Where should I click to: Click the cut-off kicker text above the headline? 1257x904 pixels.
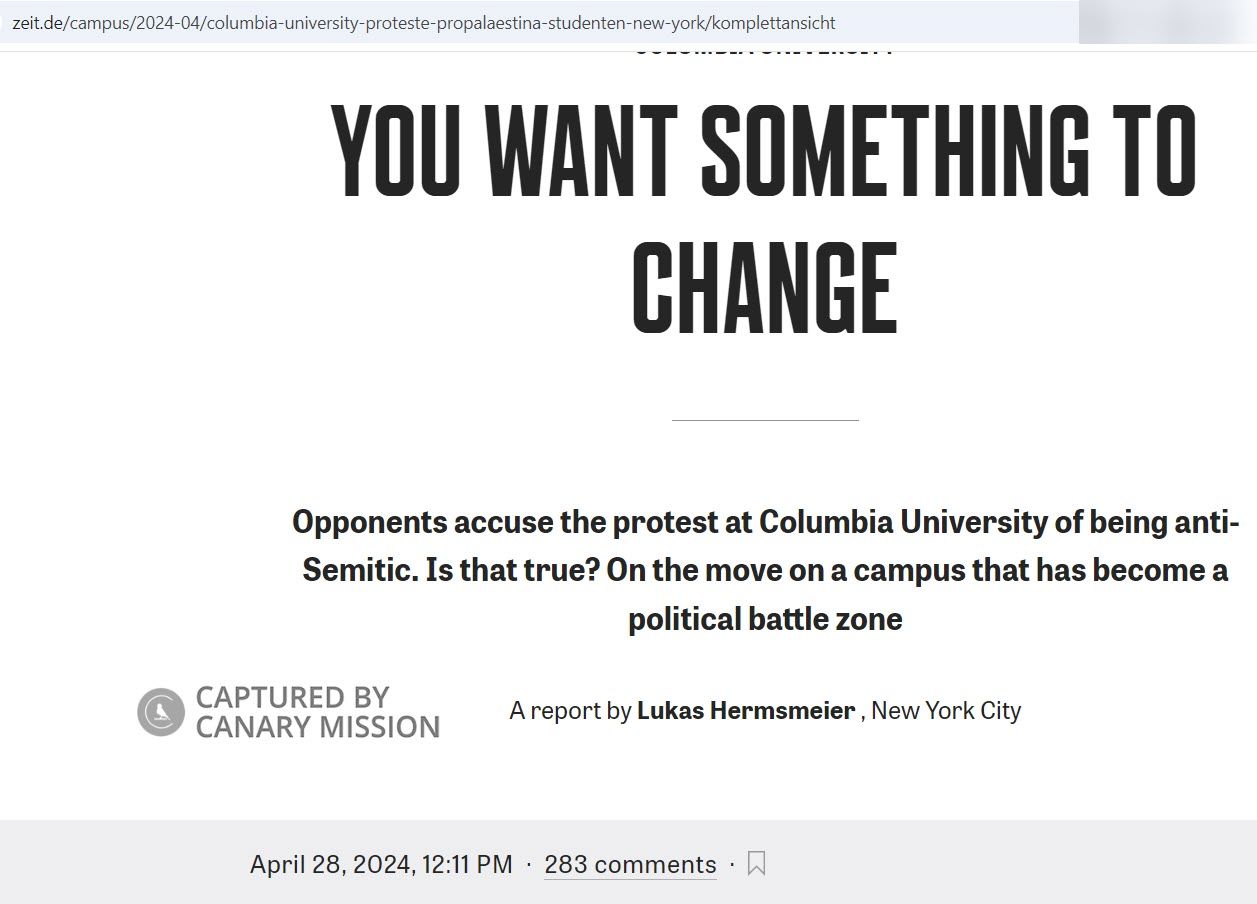[x=765, y=48]
